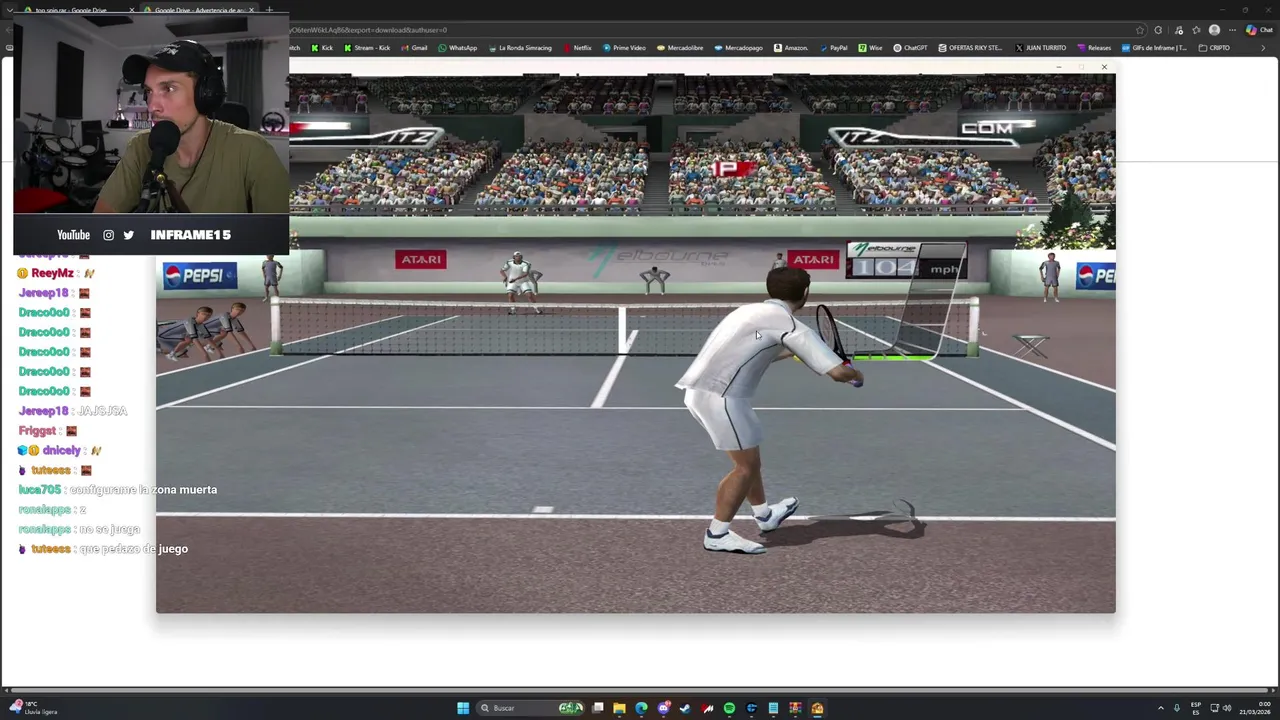Click Friggst username in chat

37,431
